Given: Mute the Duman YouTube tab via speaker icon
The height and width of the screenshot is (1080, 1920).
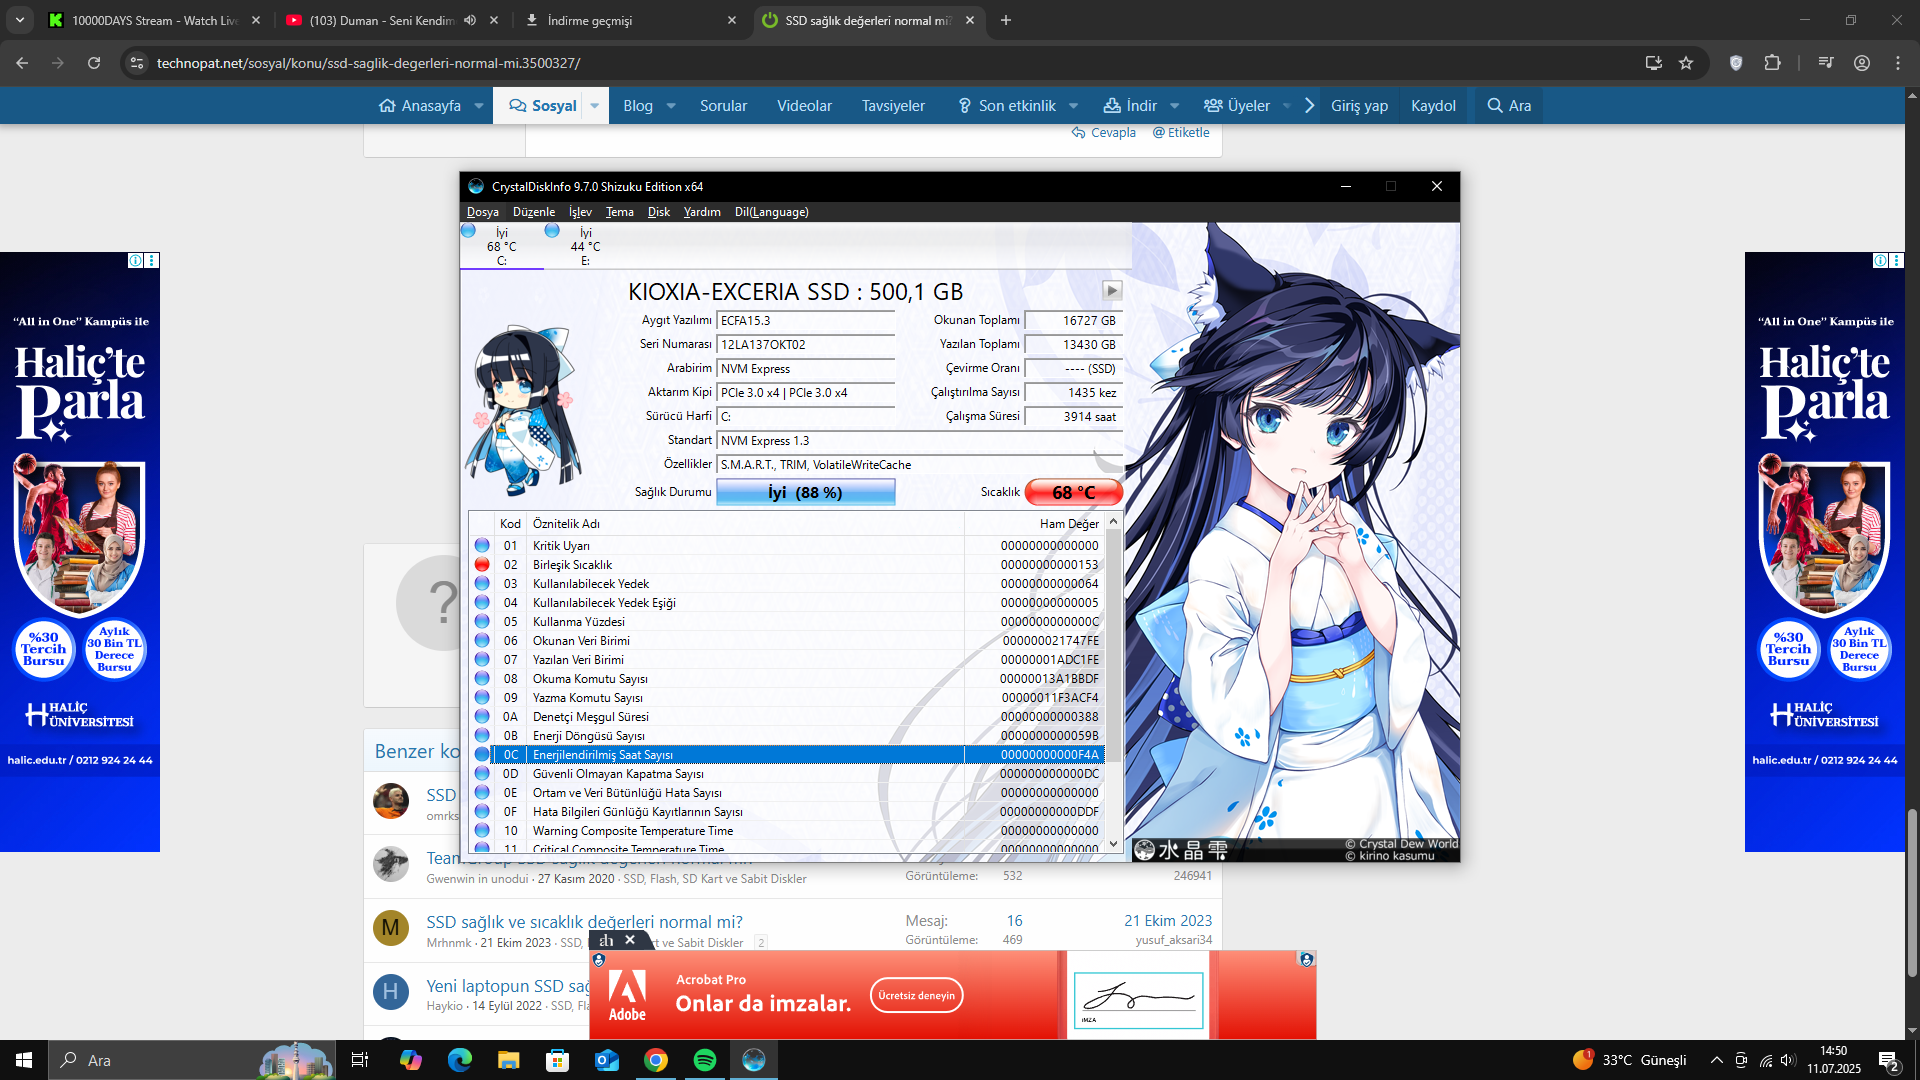Looking at the screenshot, I should point(470,20).
